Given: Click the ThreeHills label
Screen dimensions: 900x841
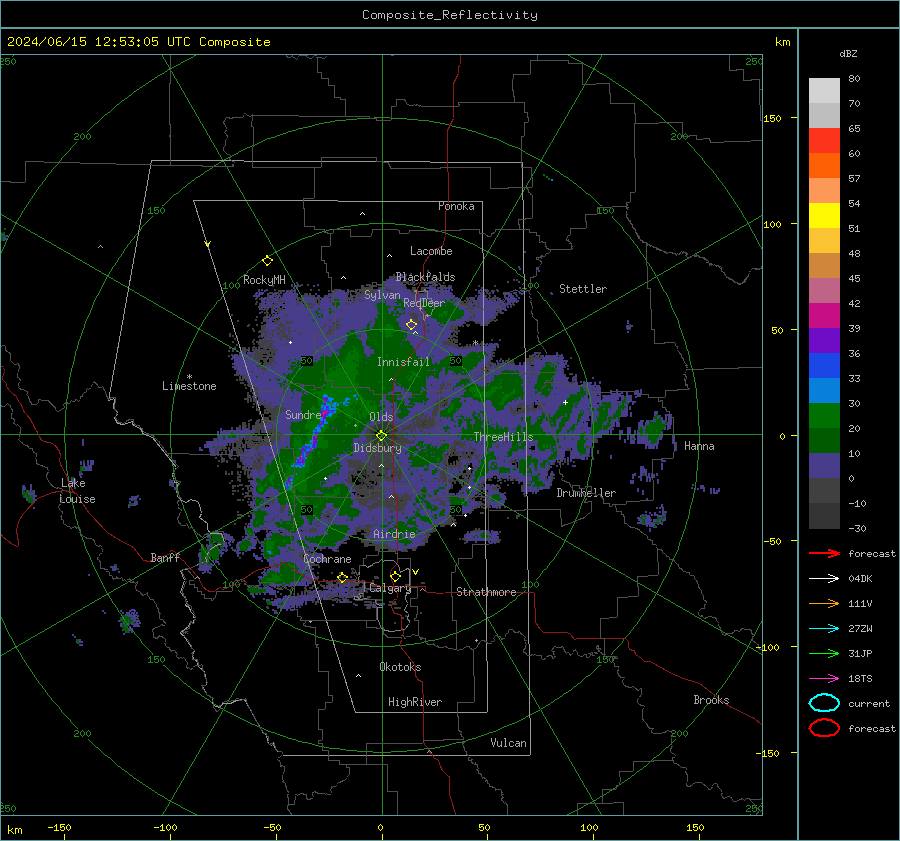Looking at the screenshot, I should [503, 437].
